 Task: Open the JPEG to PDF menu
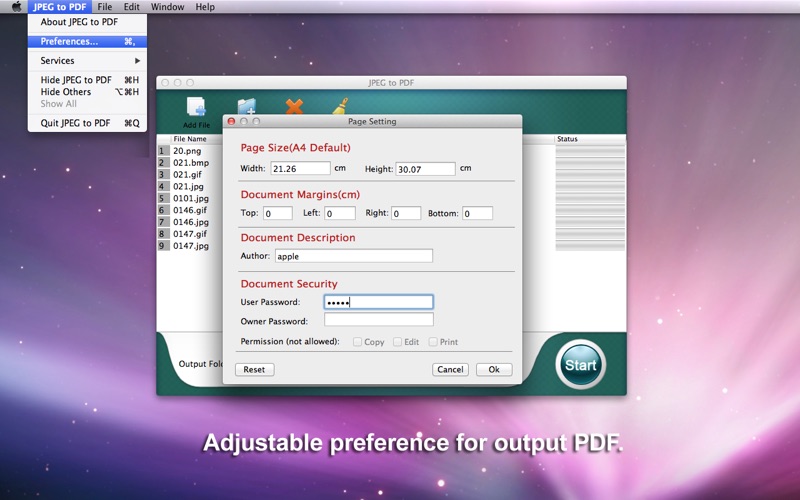point(60,7)
